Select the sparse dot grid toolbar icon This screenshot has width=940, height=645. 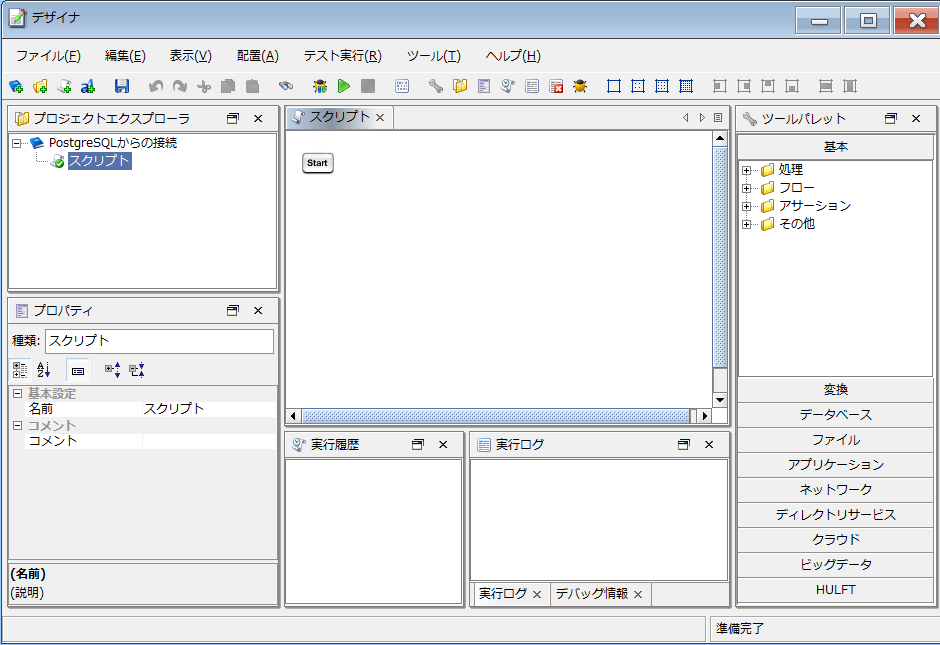point(638,86)
